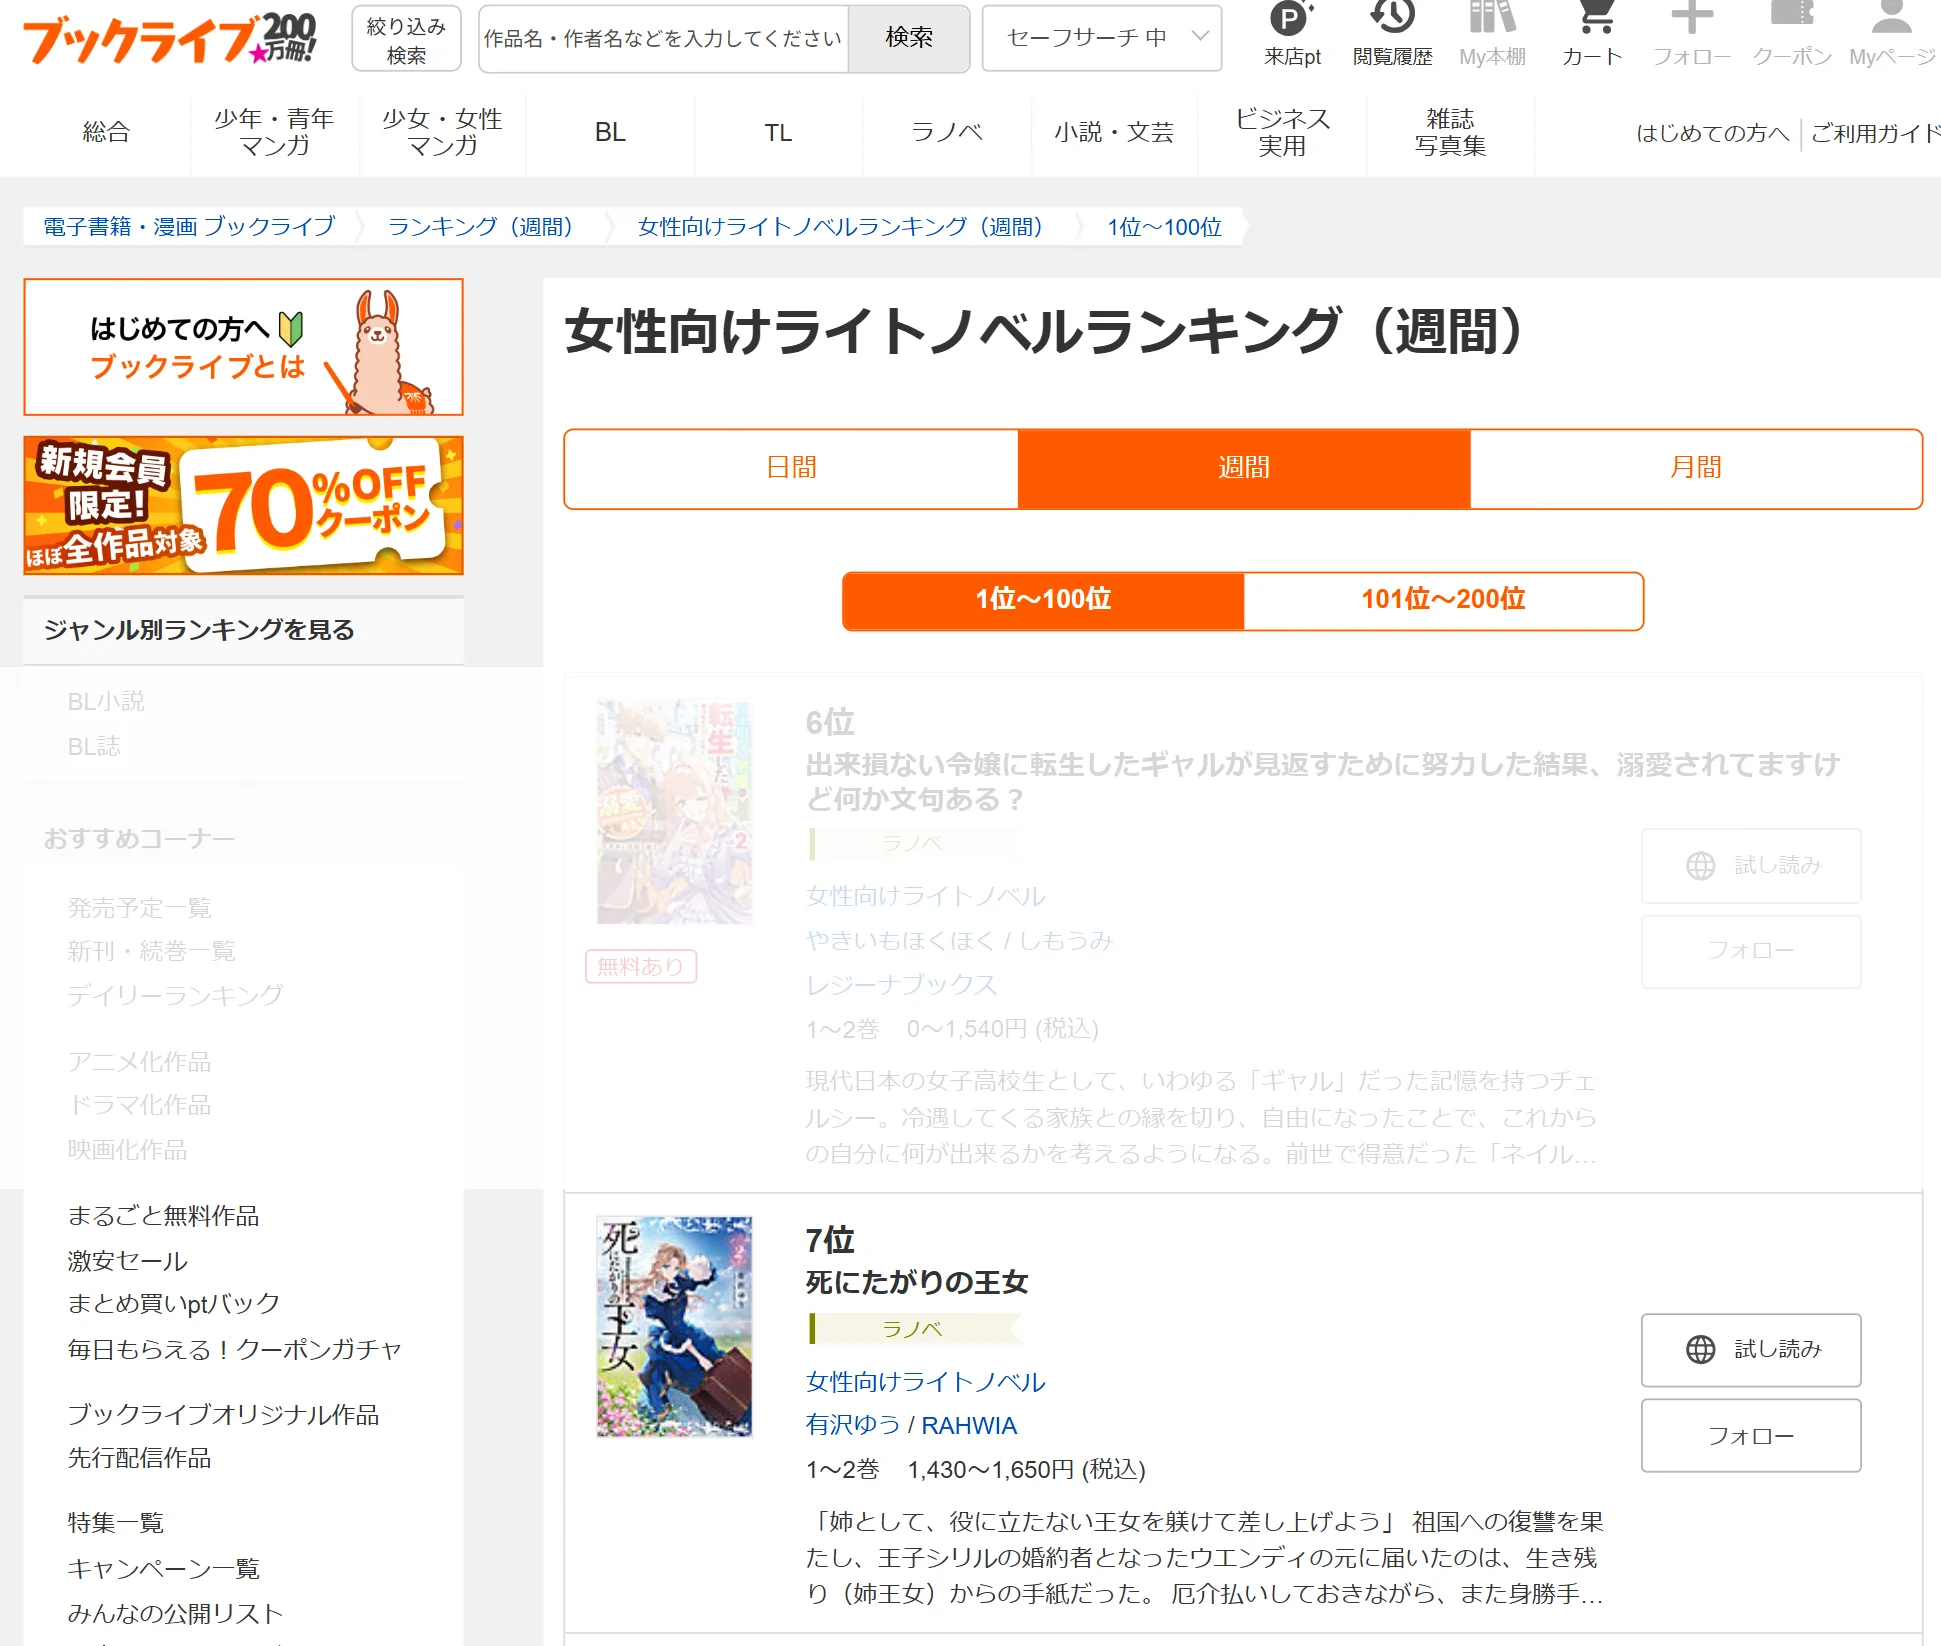Open the 70%OFF coupon banner
The height and width of the screenshot is (1646, 1941).
pyautogui.click(x=243, y=505)
